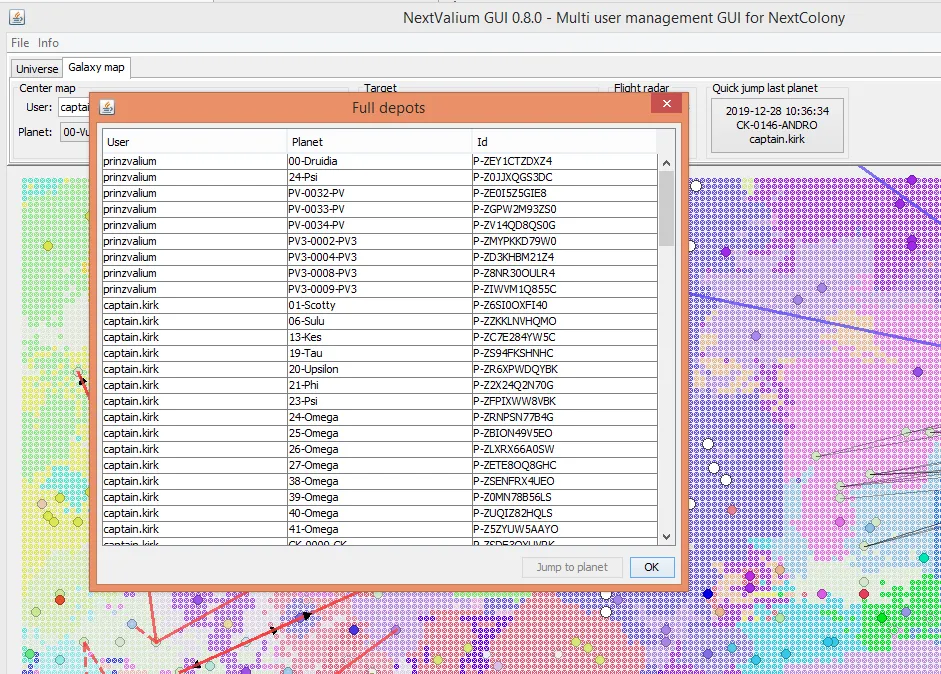Click Id cell P-ZETE8OQ8GHC
941x674 pixels.
click(564, 466)
